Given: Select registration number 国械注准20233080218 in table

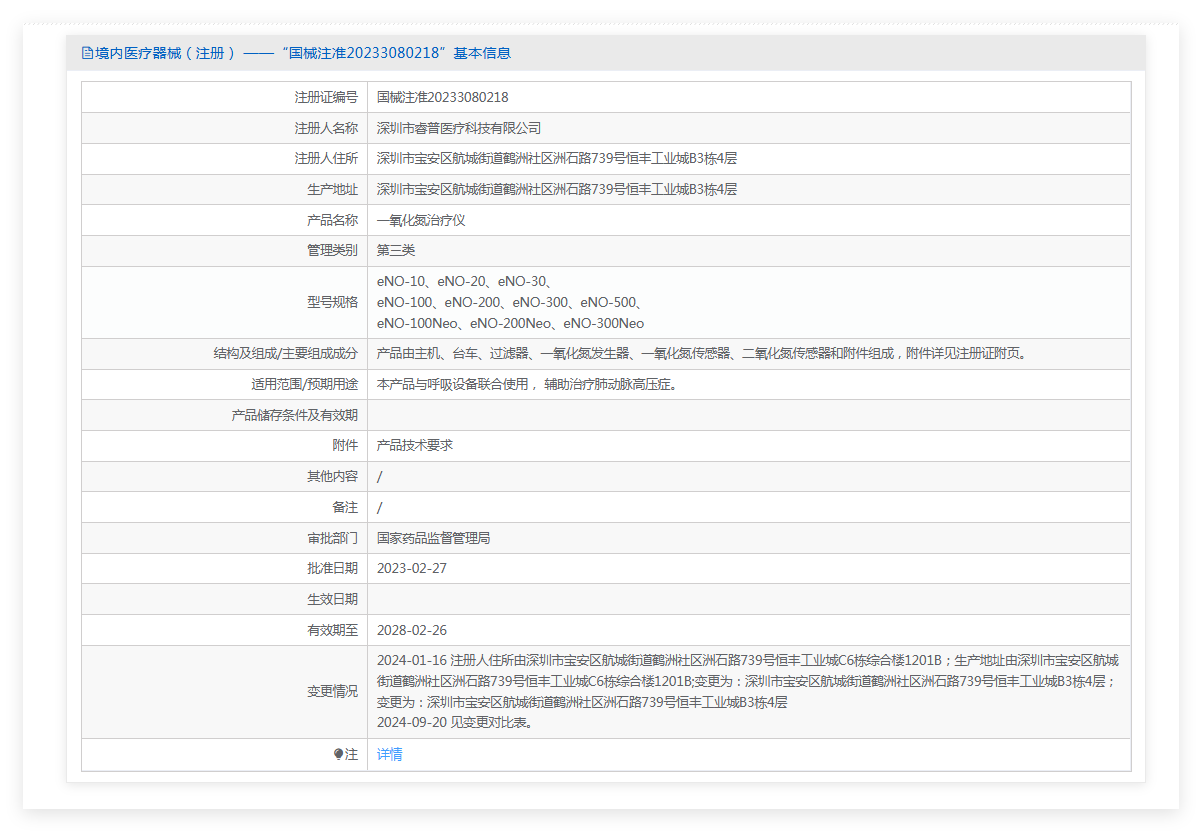Looking at the screenshot, I should pyautogui.click(x=442, y=97).
